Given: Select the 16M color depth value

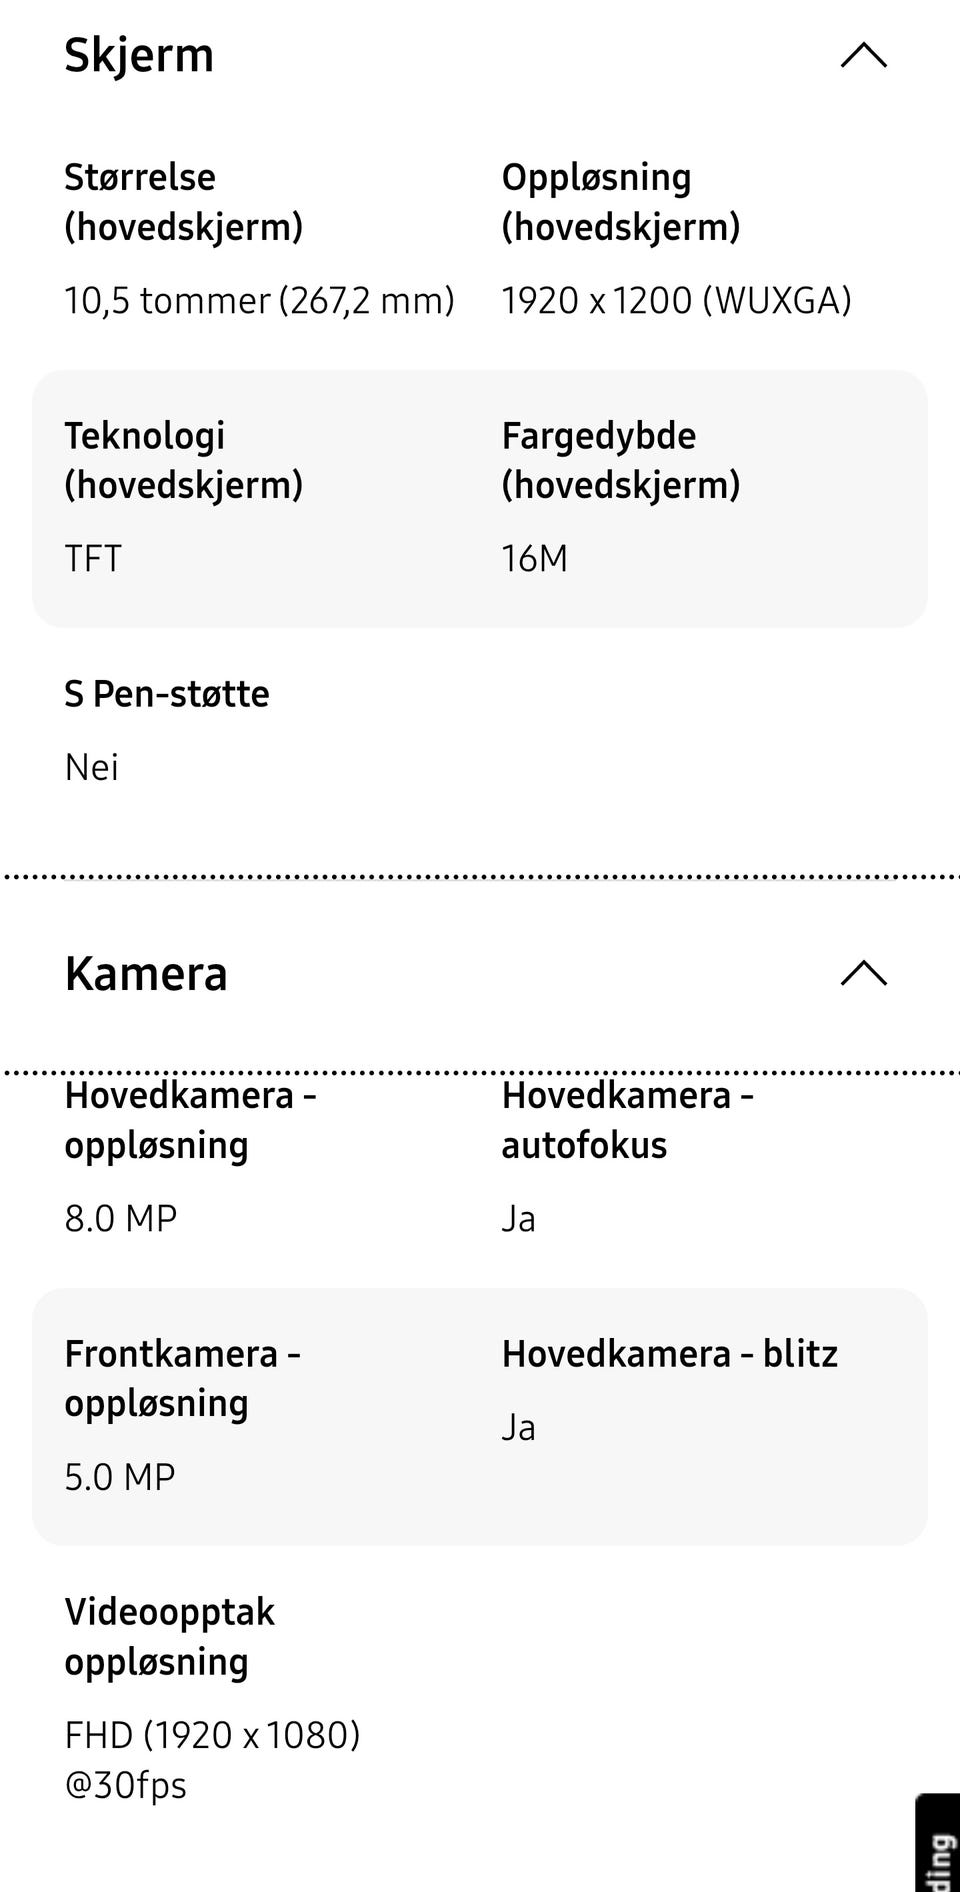Looking at the screenshot, I should click(x=534, y=559).
